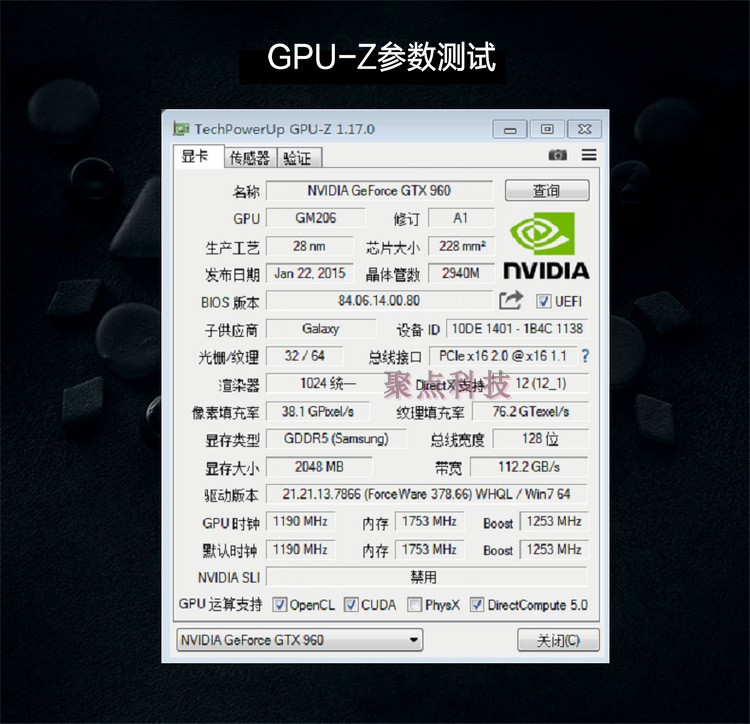Click the 112.2 GB/s bandwidth value
This screenshot has height=724, width=750.
coord(529,466)
